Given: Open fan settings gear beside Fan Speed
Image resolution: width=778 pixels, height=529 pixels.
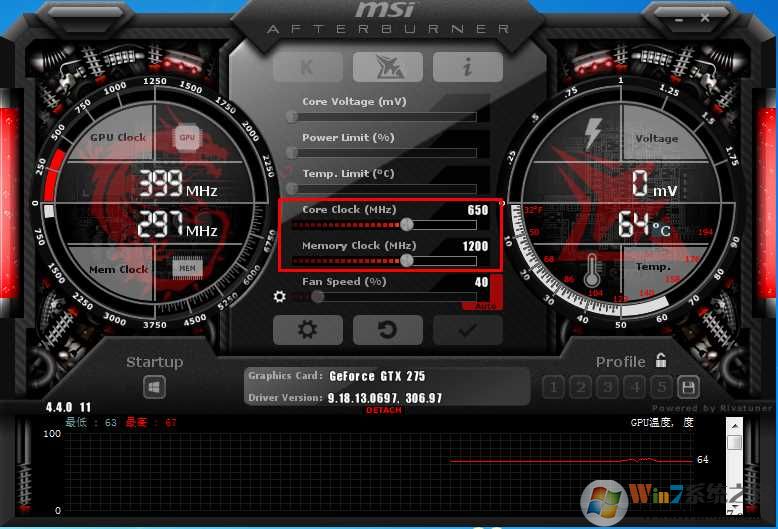Looking at the screenshot, I should (x=279, y=297).
